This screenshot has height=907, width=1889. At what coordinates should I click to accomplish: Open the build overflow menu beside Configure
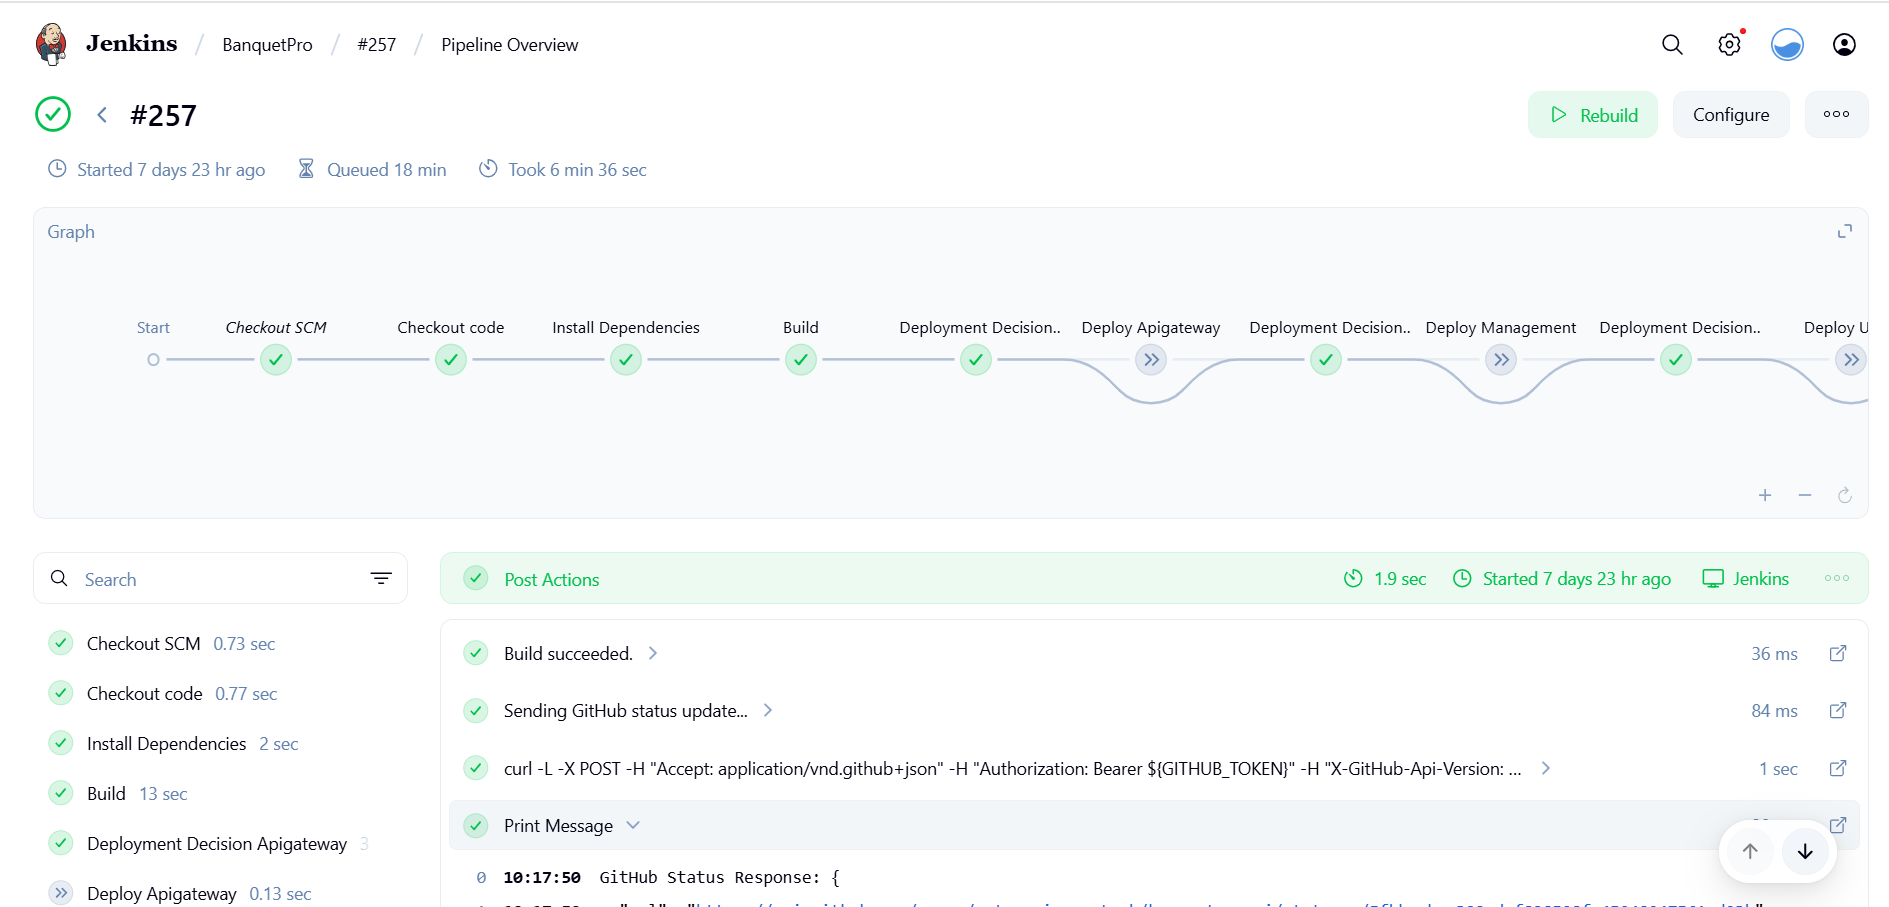click(x=1836, y=115)
